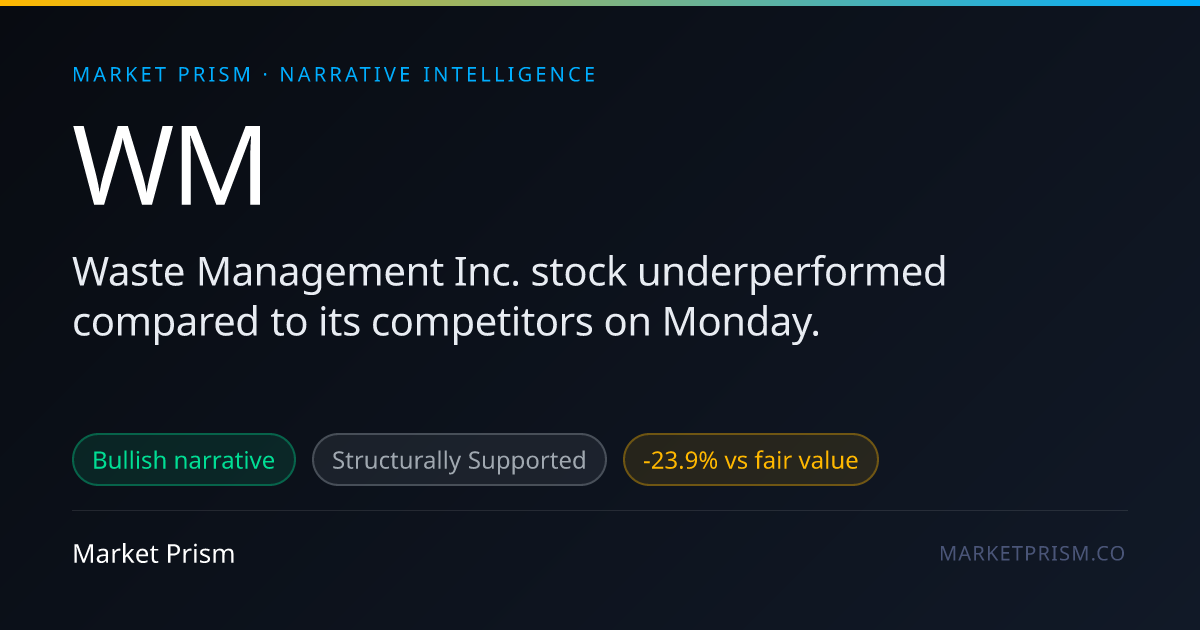Click the divider line above the footer
This screenshot has height=630, width=1200.
tap(600, 510)
